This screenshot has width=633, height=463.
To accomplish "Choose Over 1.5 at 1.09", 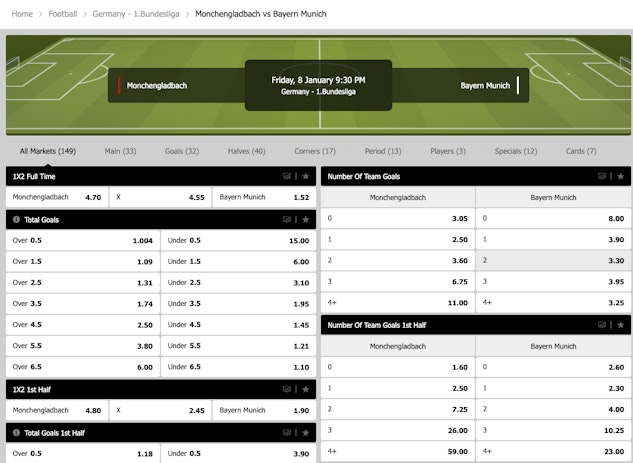I will (83, 262).
